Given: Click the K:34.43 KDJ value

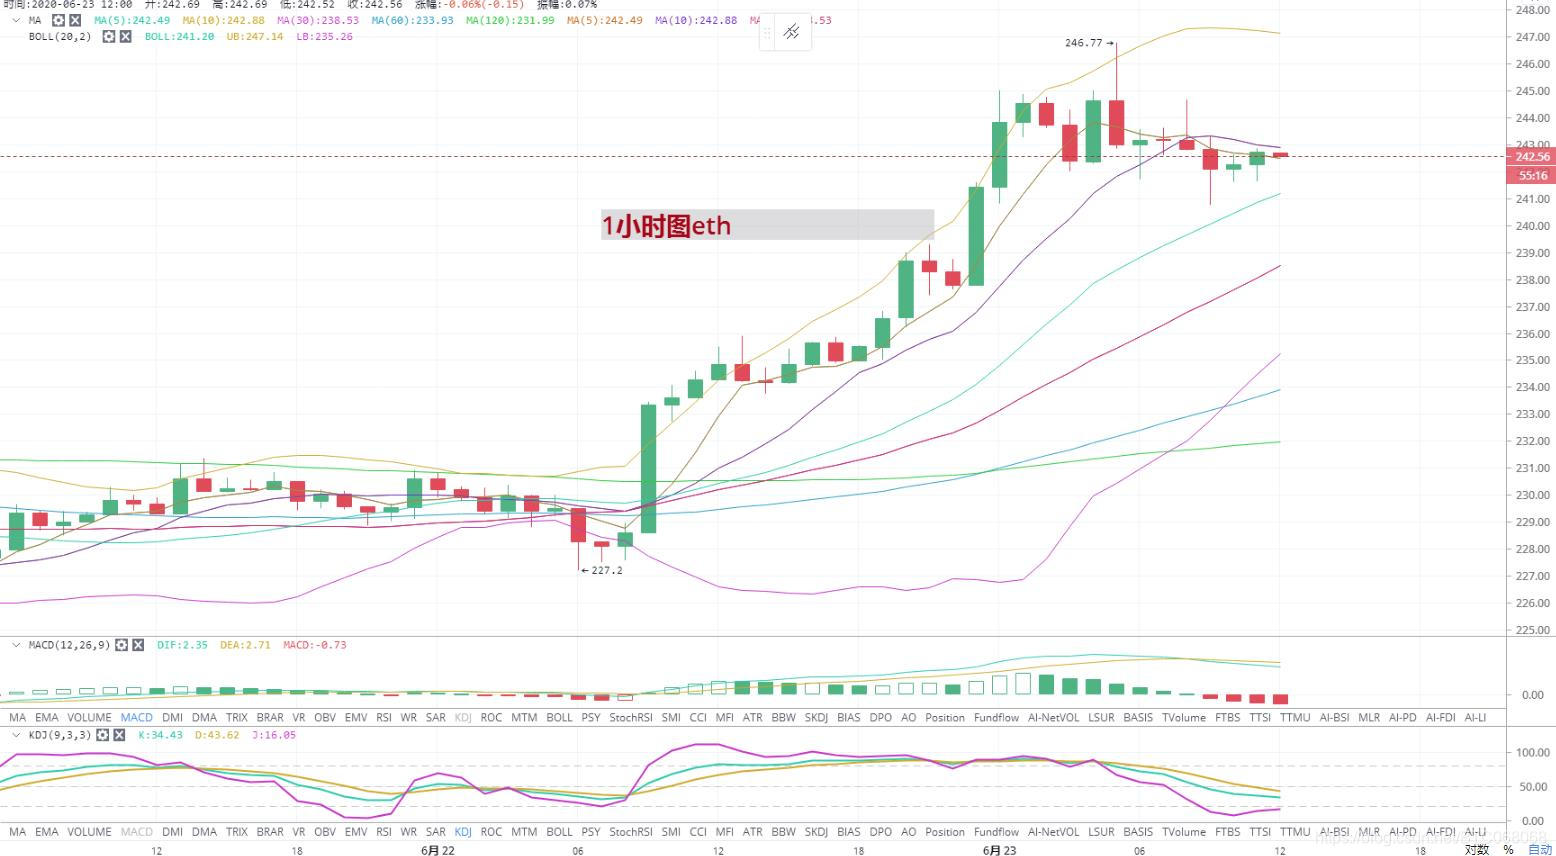Looking at the screenshot, I should 160,735.
